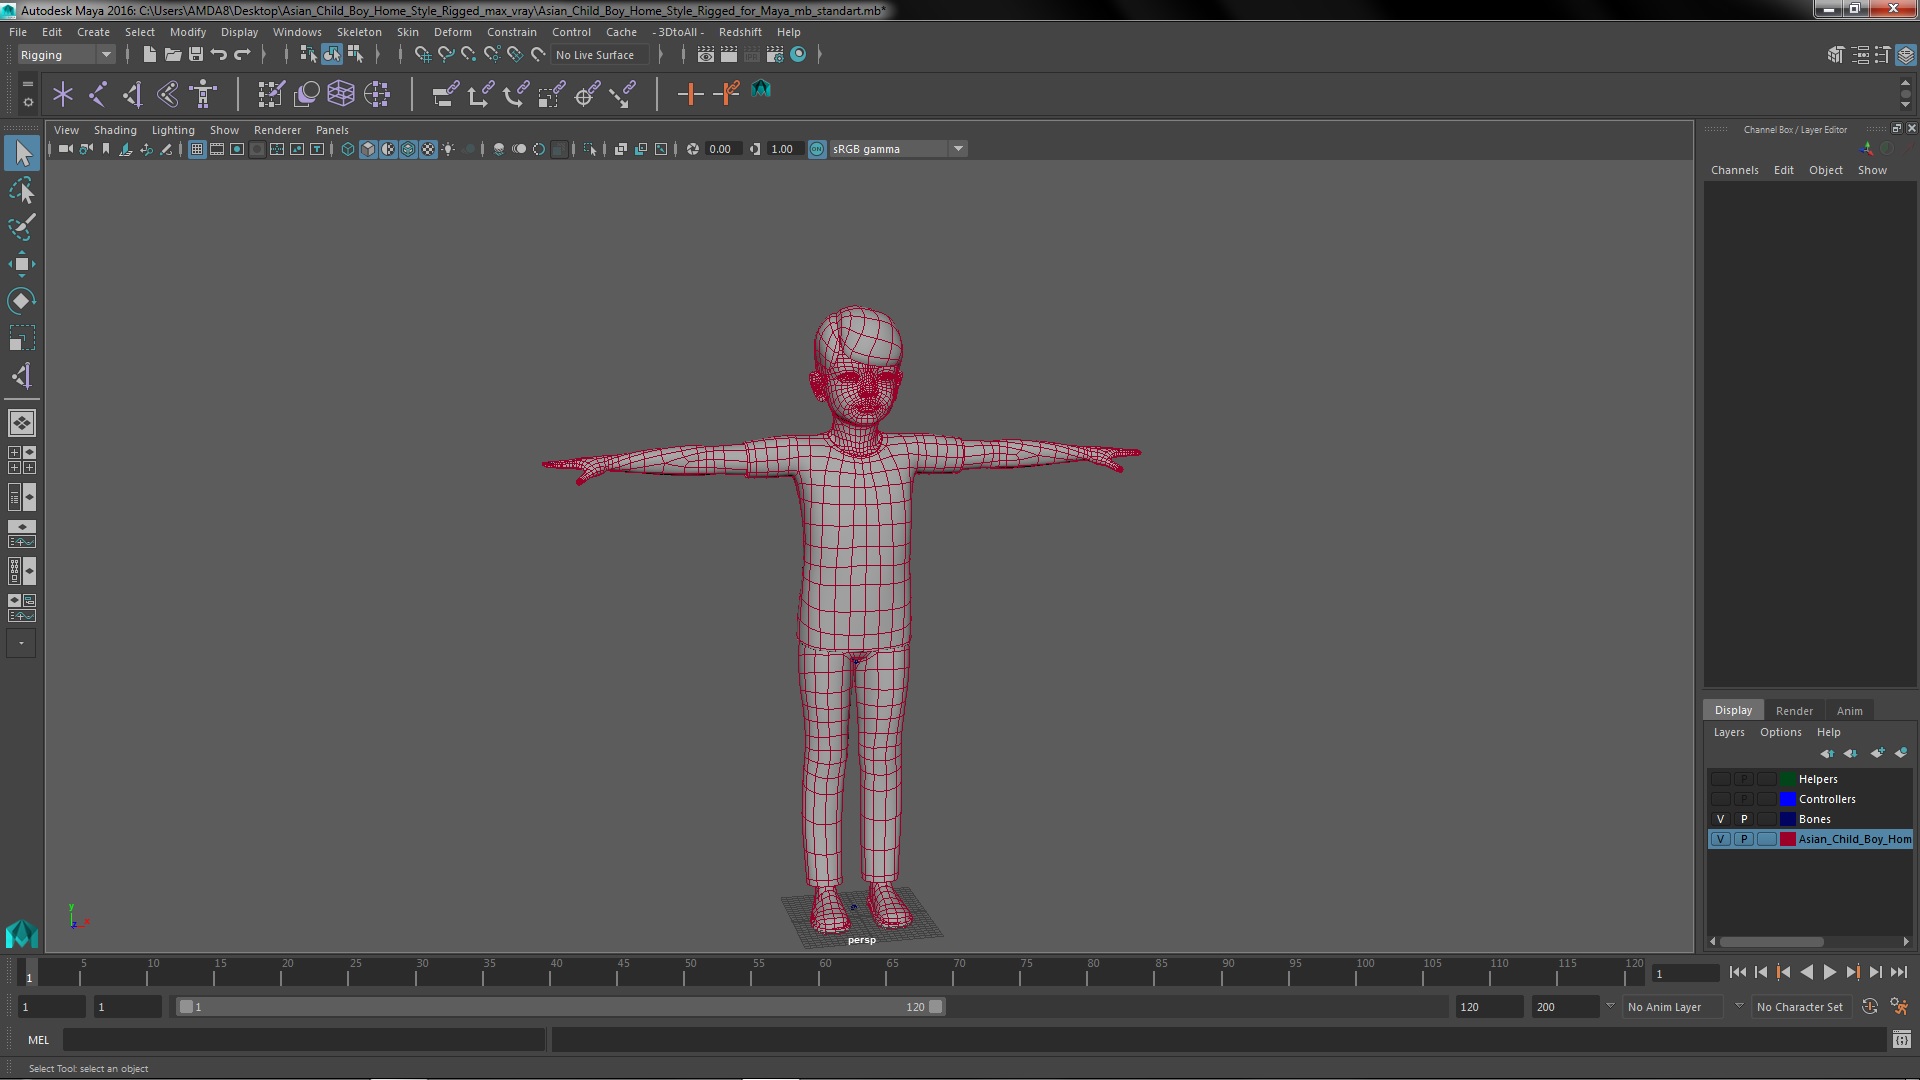
Task: Click the shelf tab selector icon
Action: pyautogui.click(x=27, y=83)
